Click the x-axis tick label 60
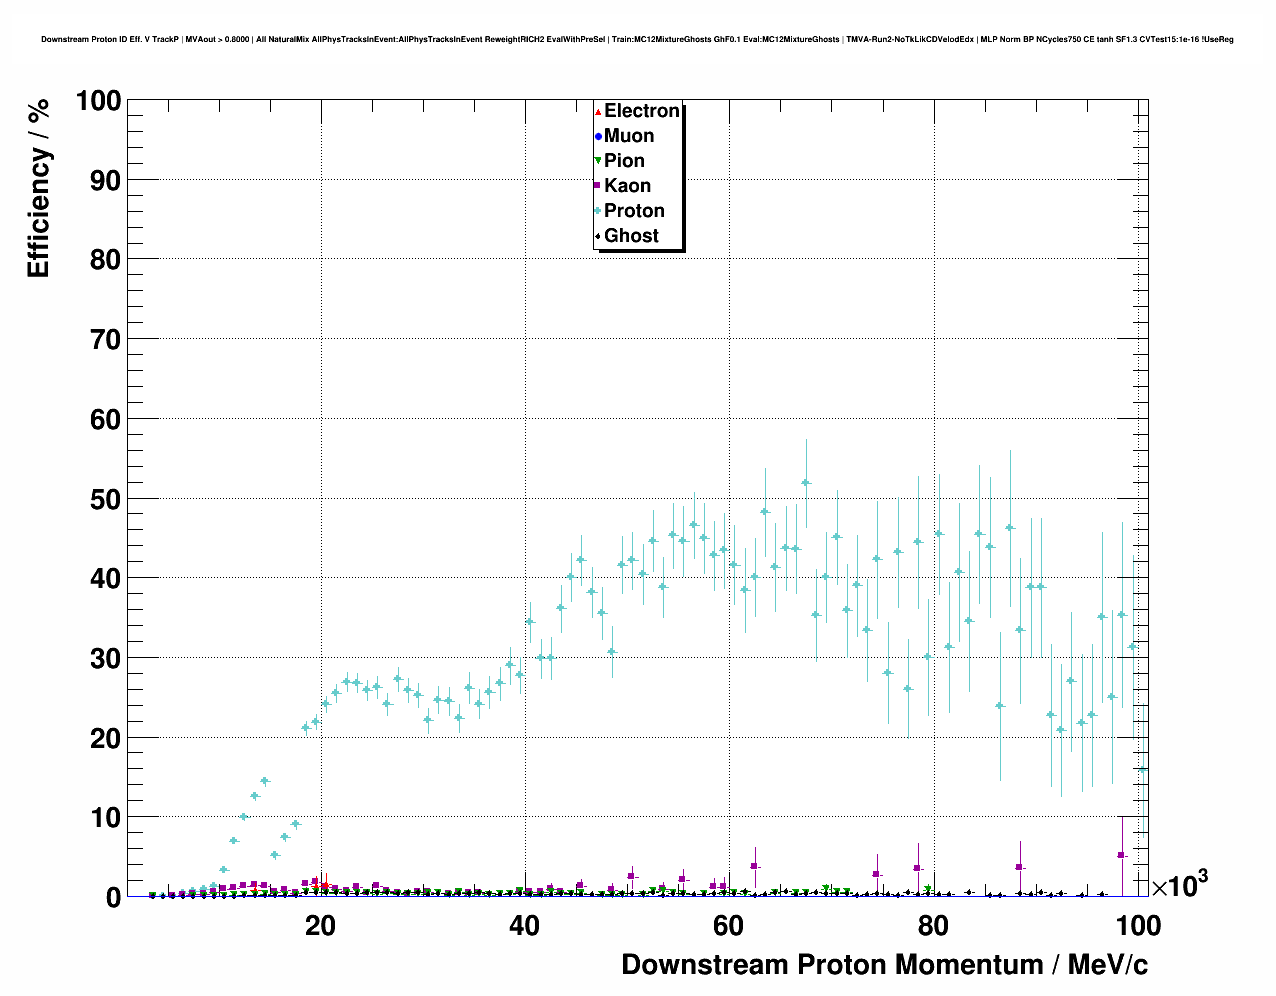The image size is (1276, 996). pos(728,926)
